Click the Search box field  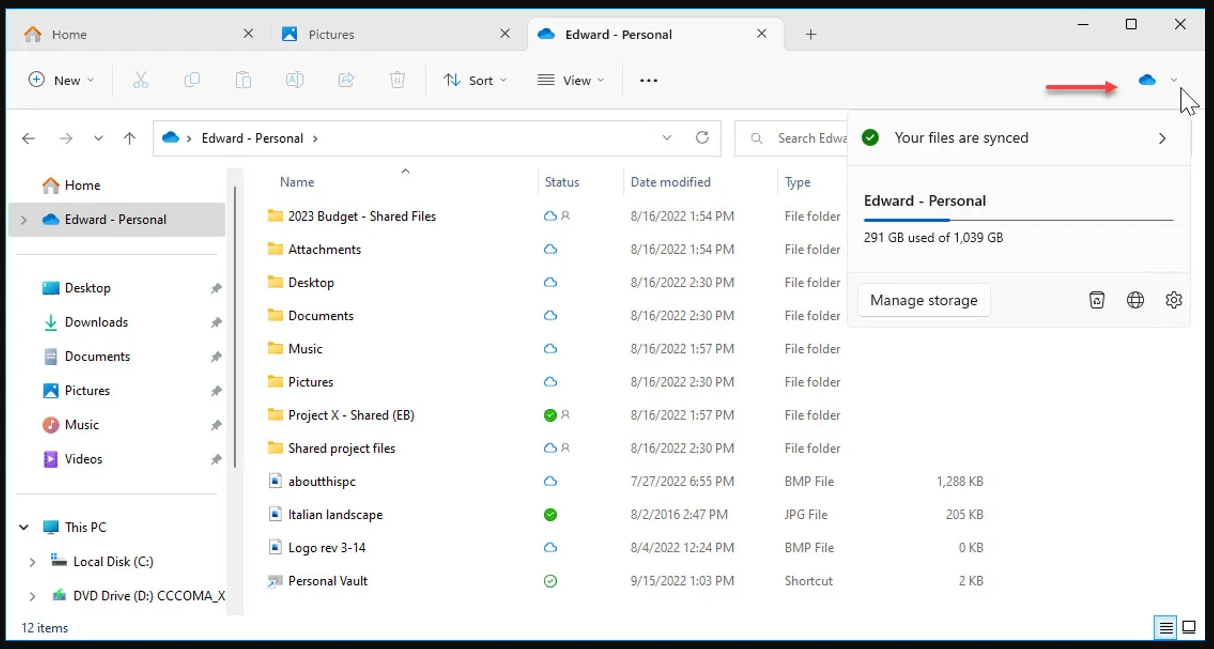click(x=791, y=138)
